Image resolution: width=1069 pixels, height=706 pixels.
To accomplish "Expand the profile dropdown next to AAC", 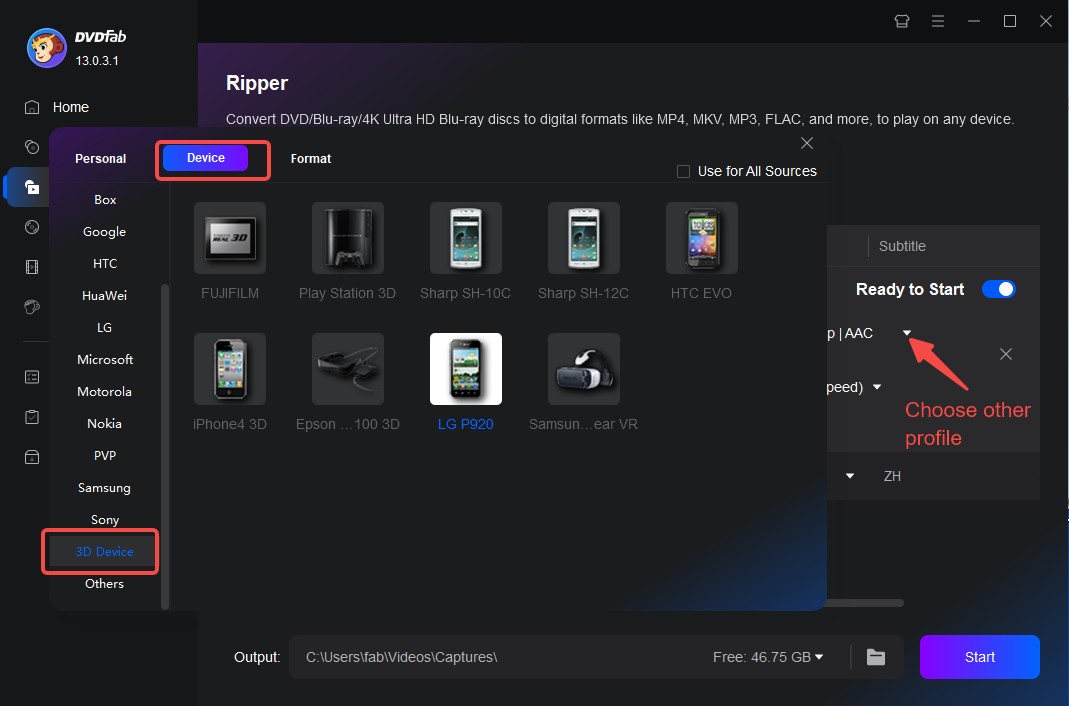I will [x=907, y=333].
